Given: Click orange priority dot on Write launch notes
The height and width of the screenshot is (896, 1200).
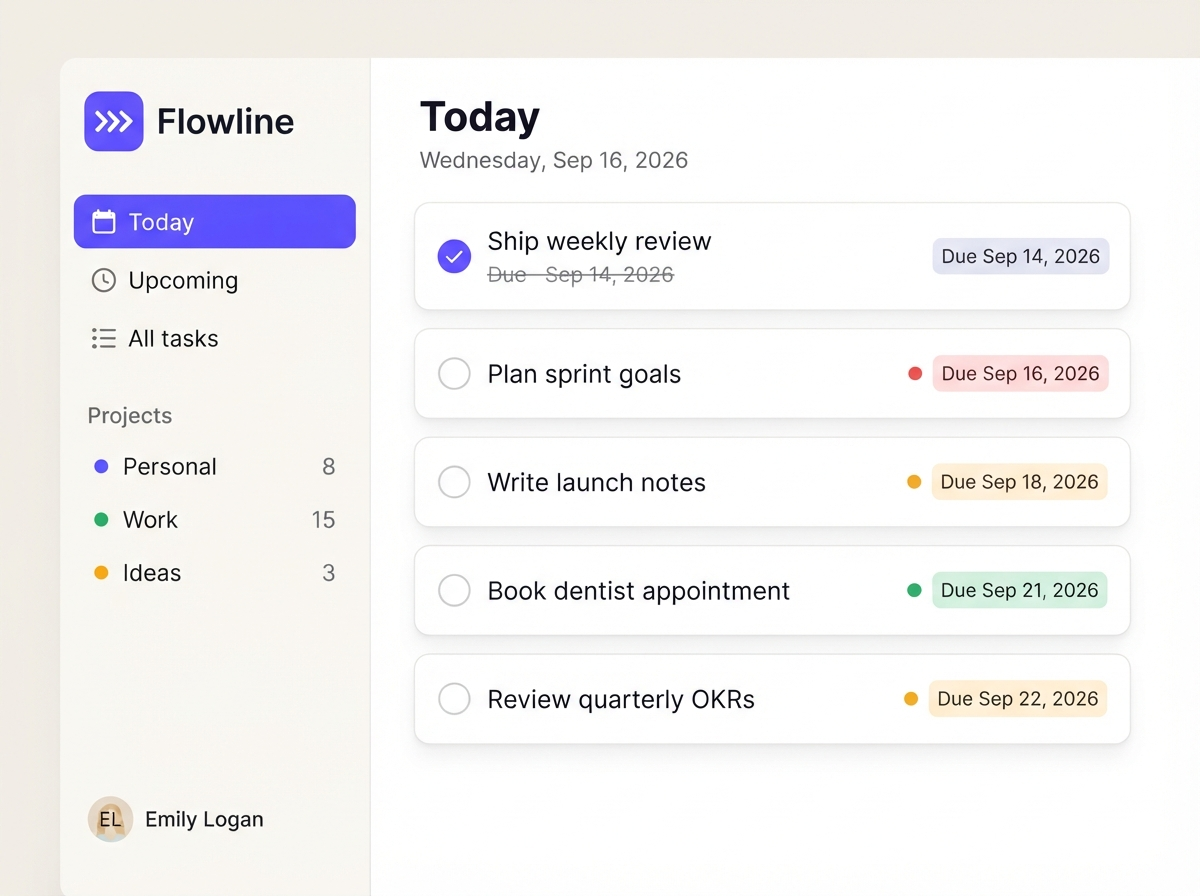Looking at the screenshot, I should click(914, 482).
